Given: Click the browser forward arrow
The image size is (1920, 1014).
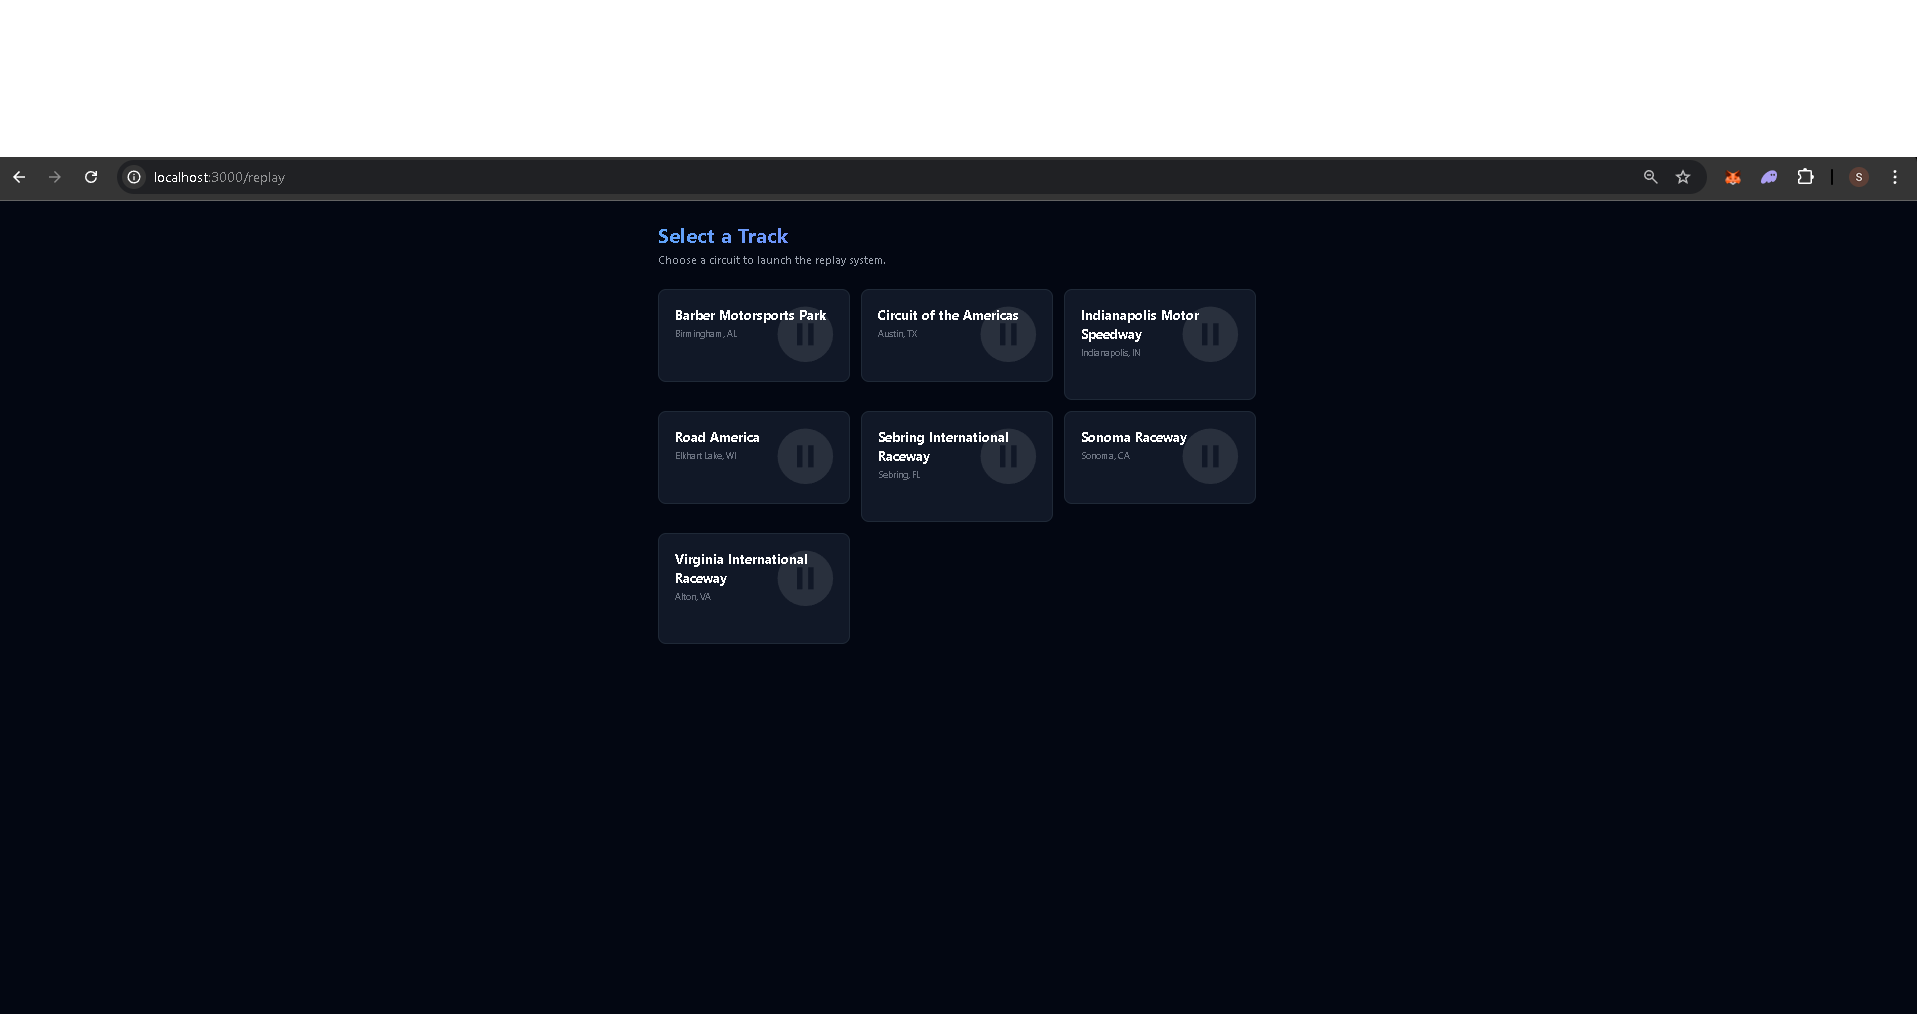Looking at the screenshot, I should coord(55,177).
